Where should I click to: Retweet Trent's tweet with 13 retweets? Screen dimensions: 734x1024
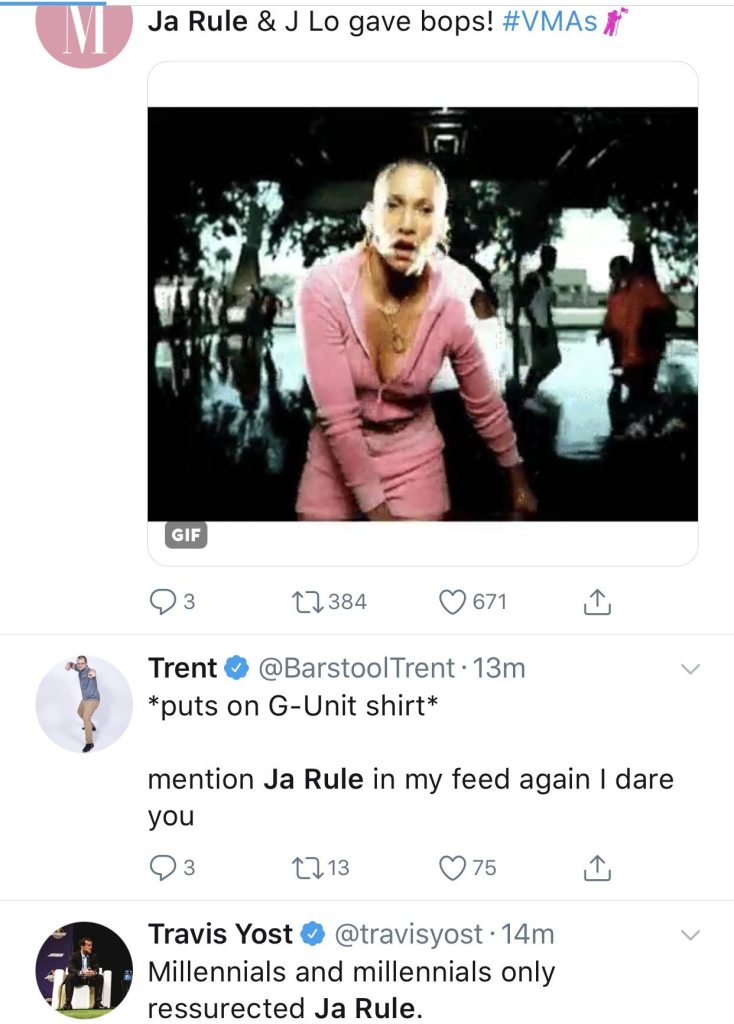tap(321, 868)
